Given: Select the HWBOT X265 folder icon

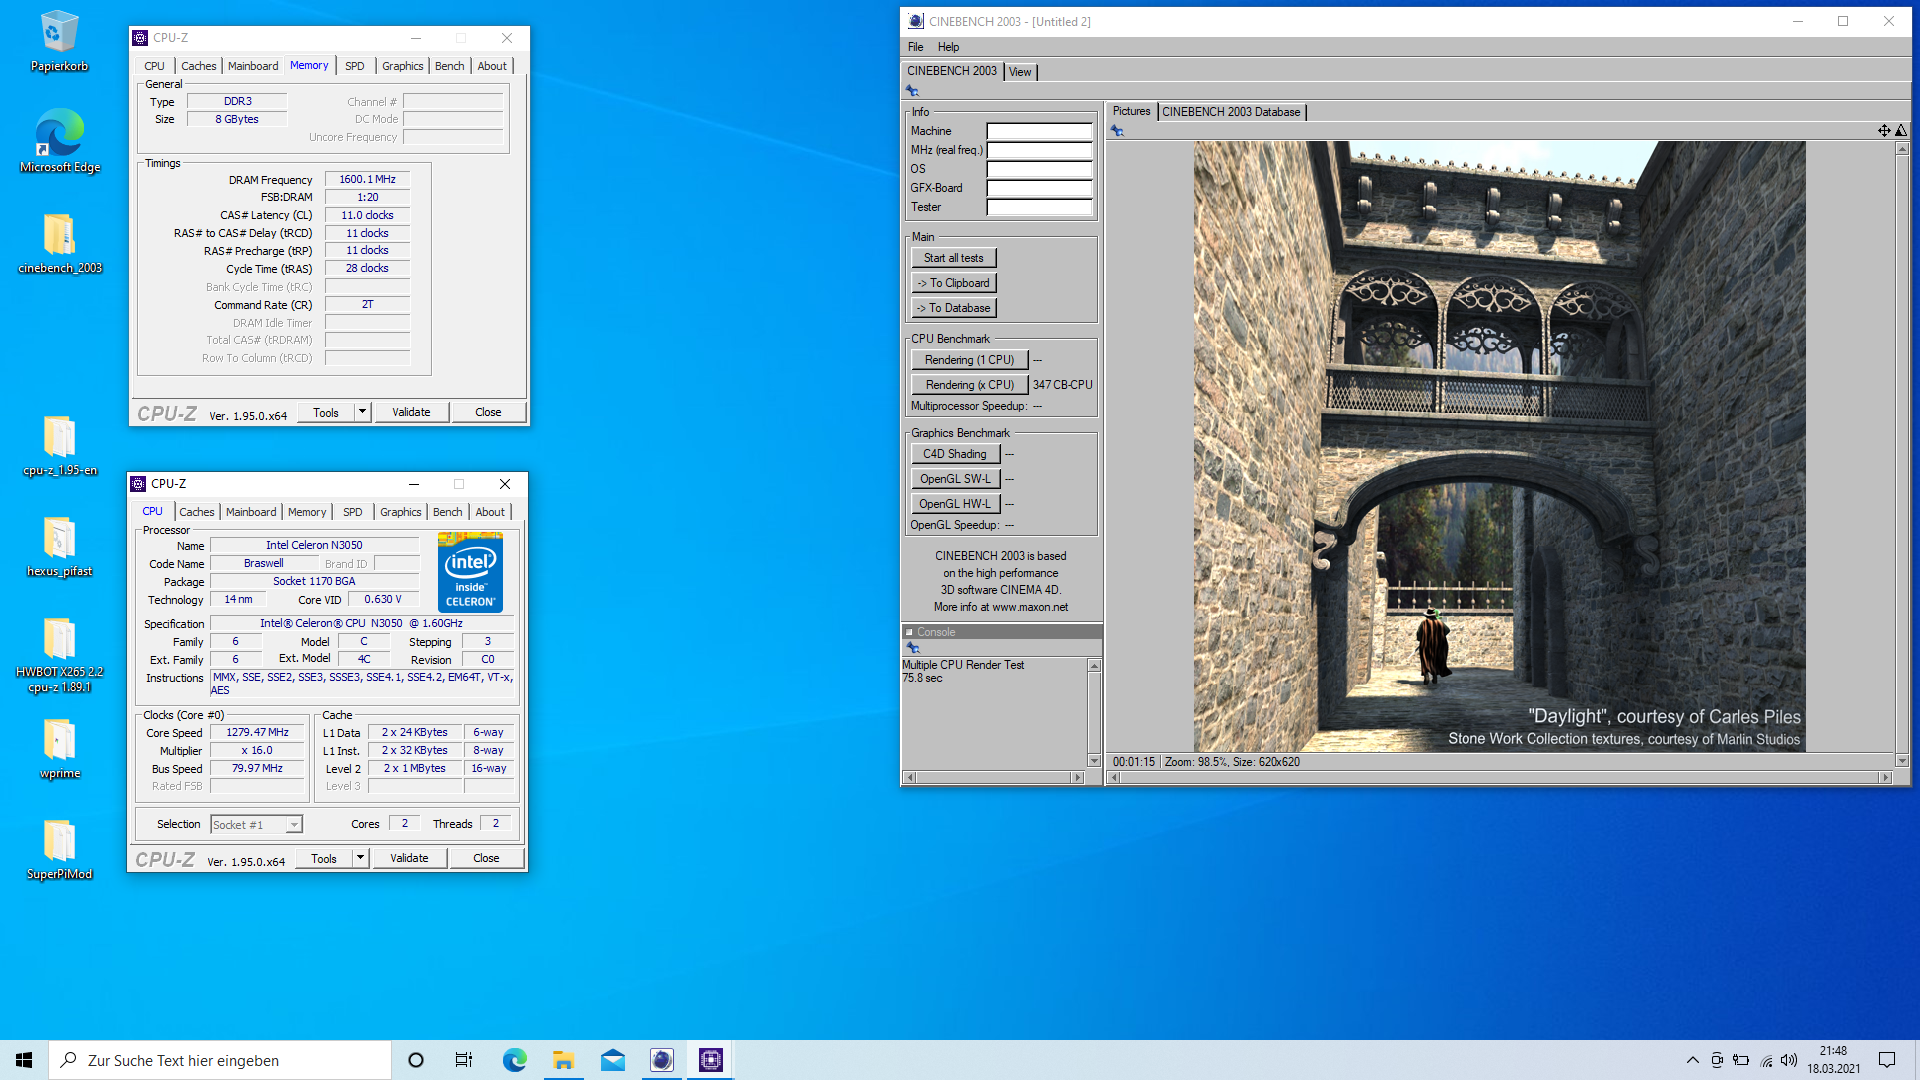Looking at the screenshot, I should (59, 653).
